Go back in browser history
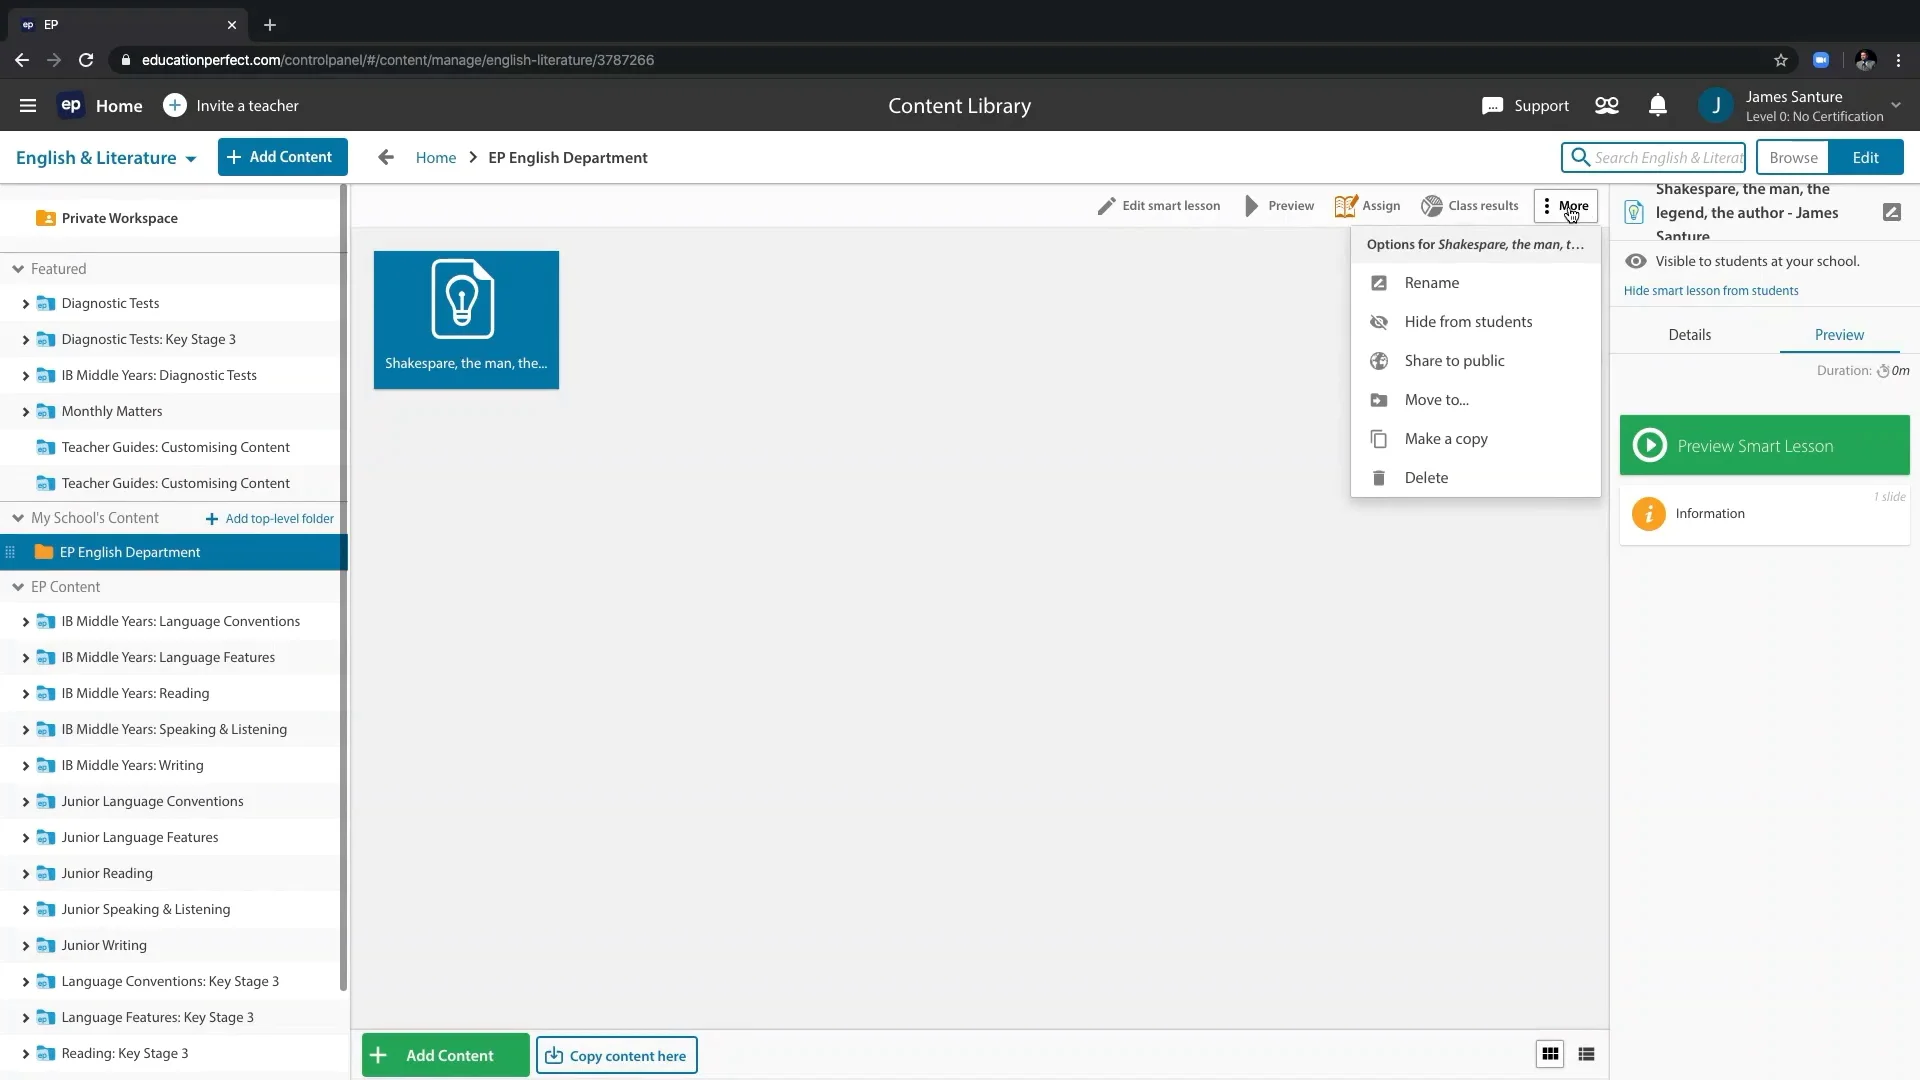Screen dimensions: 1920x1080 (x=22, y=60)
